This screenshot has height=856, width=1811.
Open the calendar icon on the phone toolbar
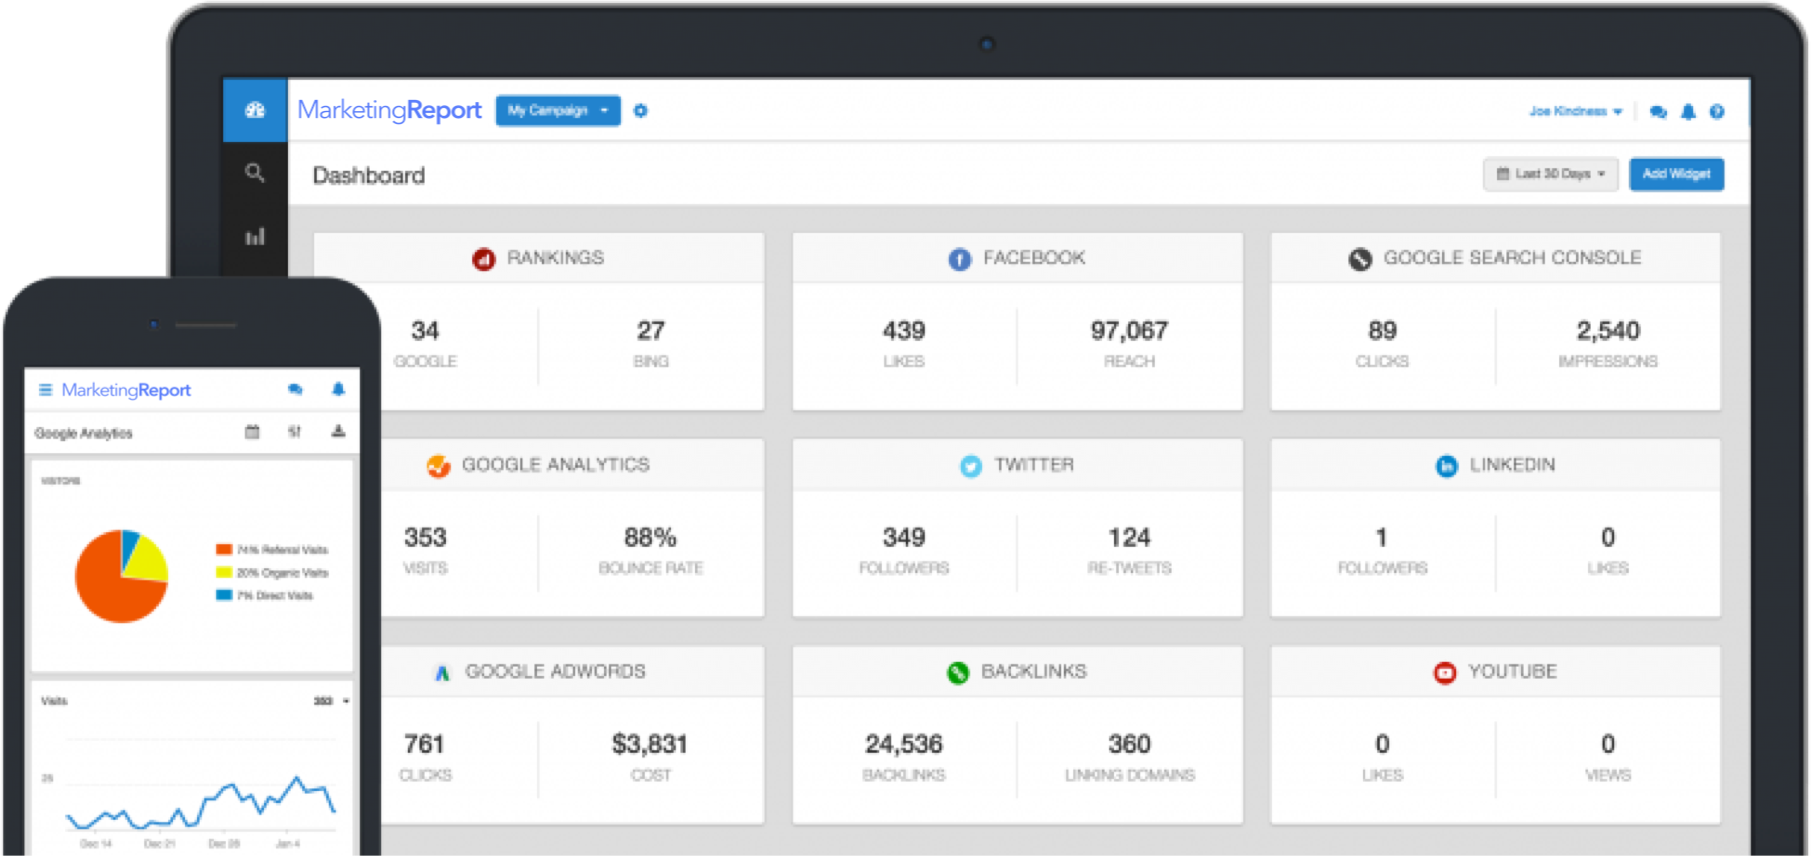click(252, 432)
